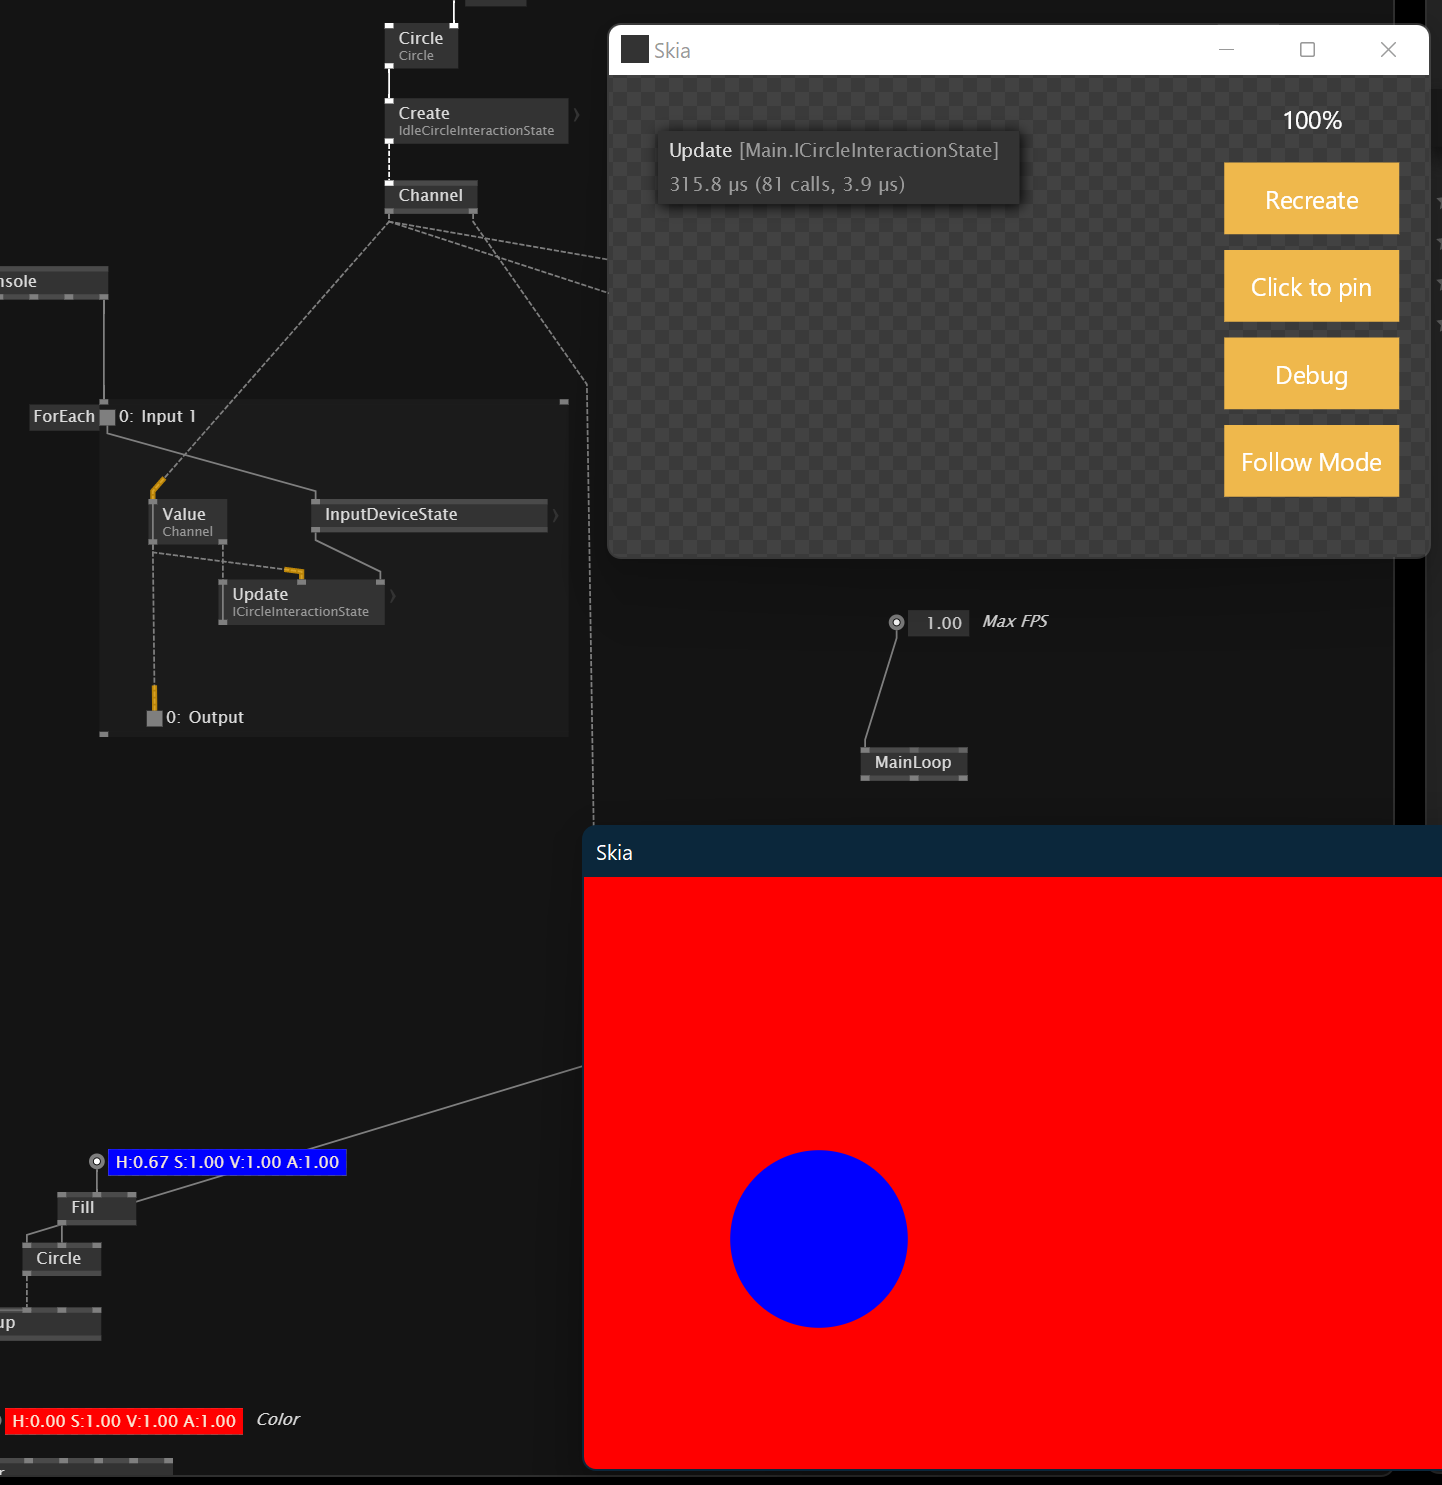
Task: Select the InputDeviceState node
Action: (x=430, y=514)
